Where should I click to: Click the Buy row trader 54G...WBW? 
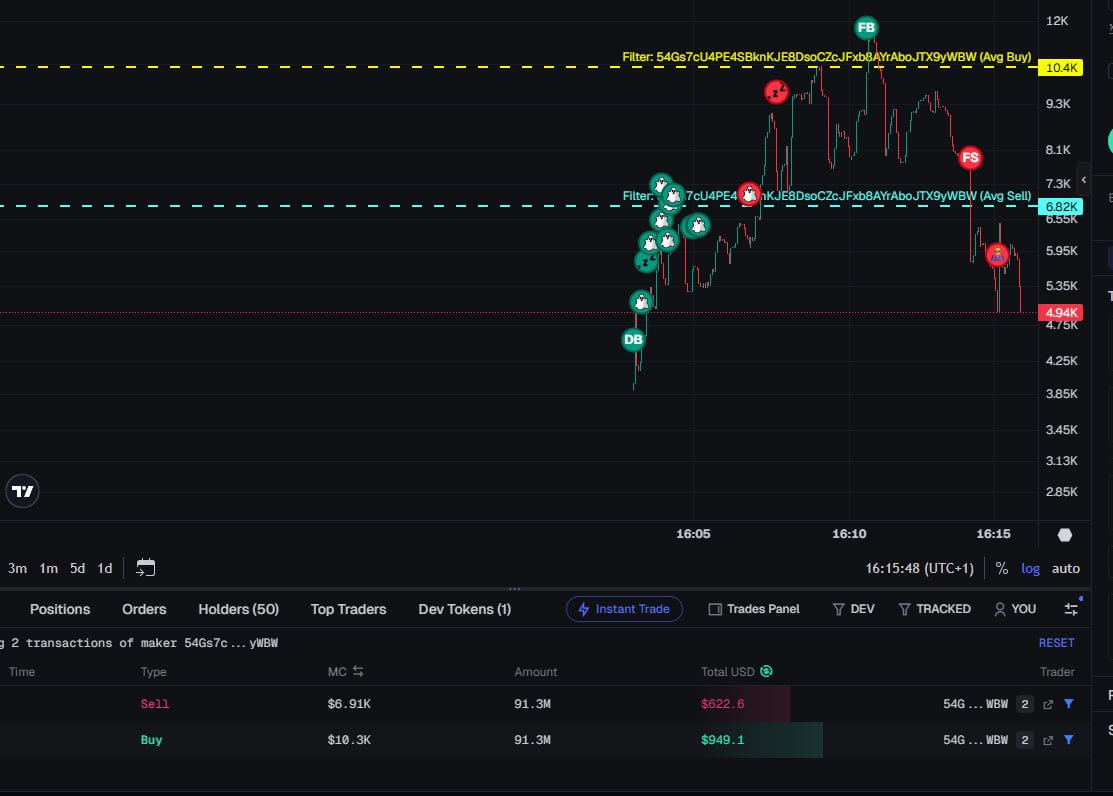click(975, 740)
